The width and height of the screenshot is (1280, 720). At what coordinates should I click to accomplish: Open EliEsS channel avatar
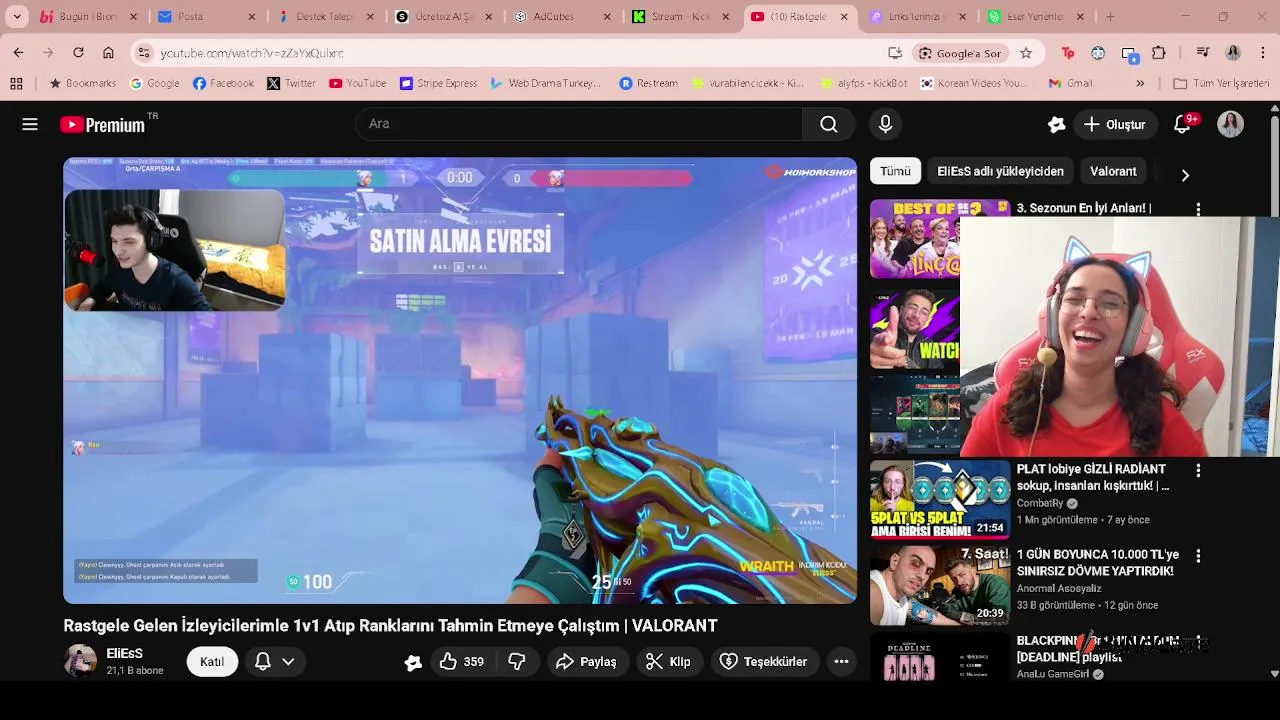click(x=80, y=661)
